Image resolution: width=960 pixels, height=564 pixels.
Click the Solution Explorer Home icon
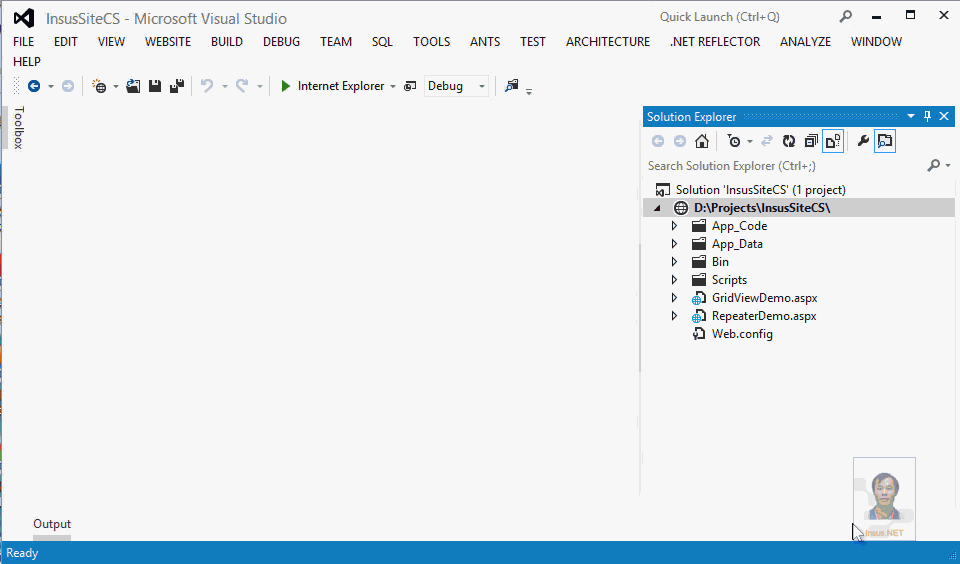702,141
